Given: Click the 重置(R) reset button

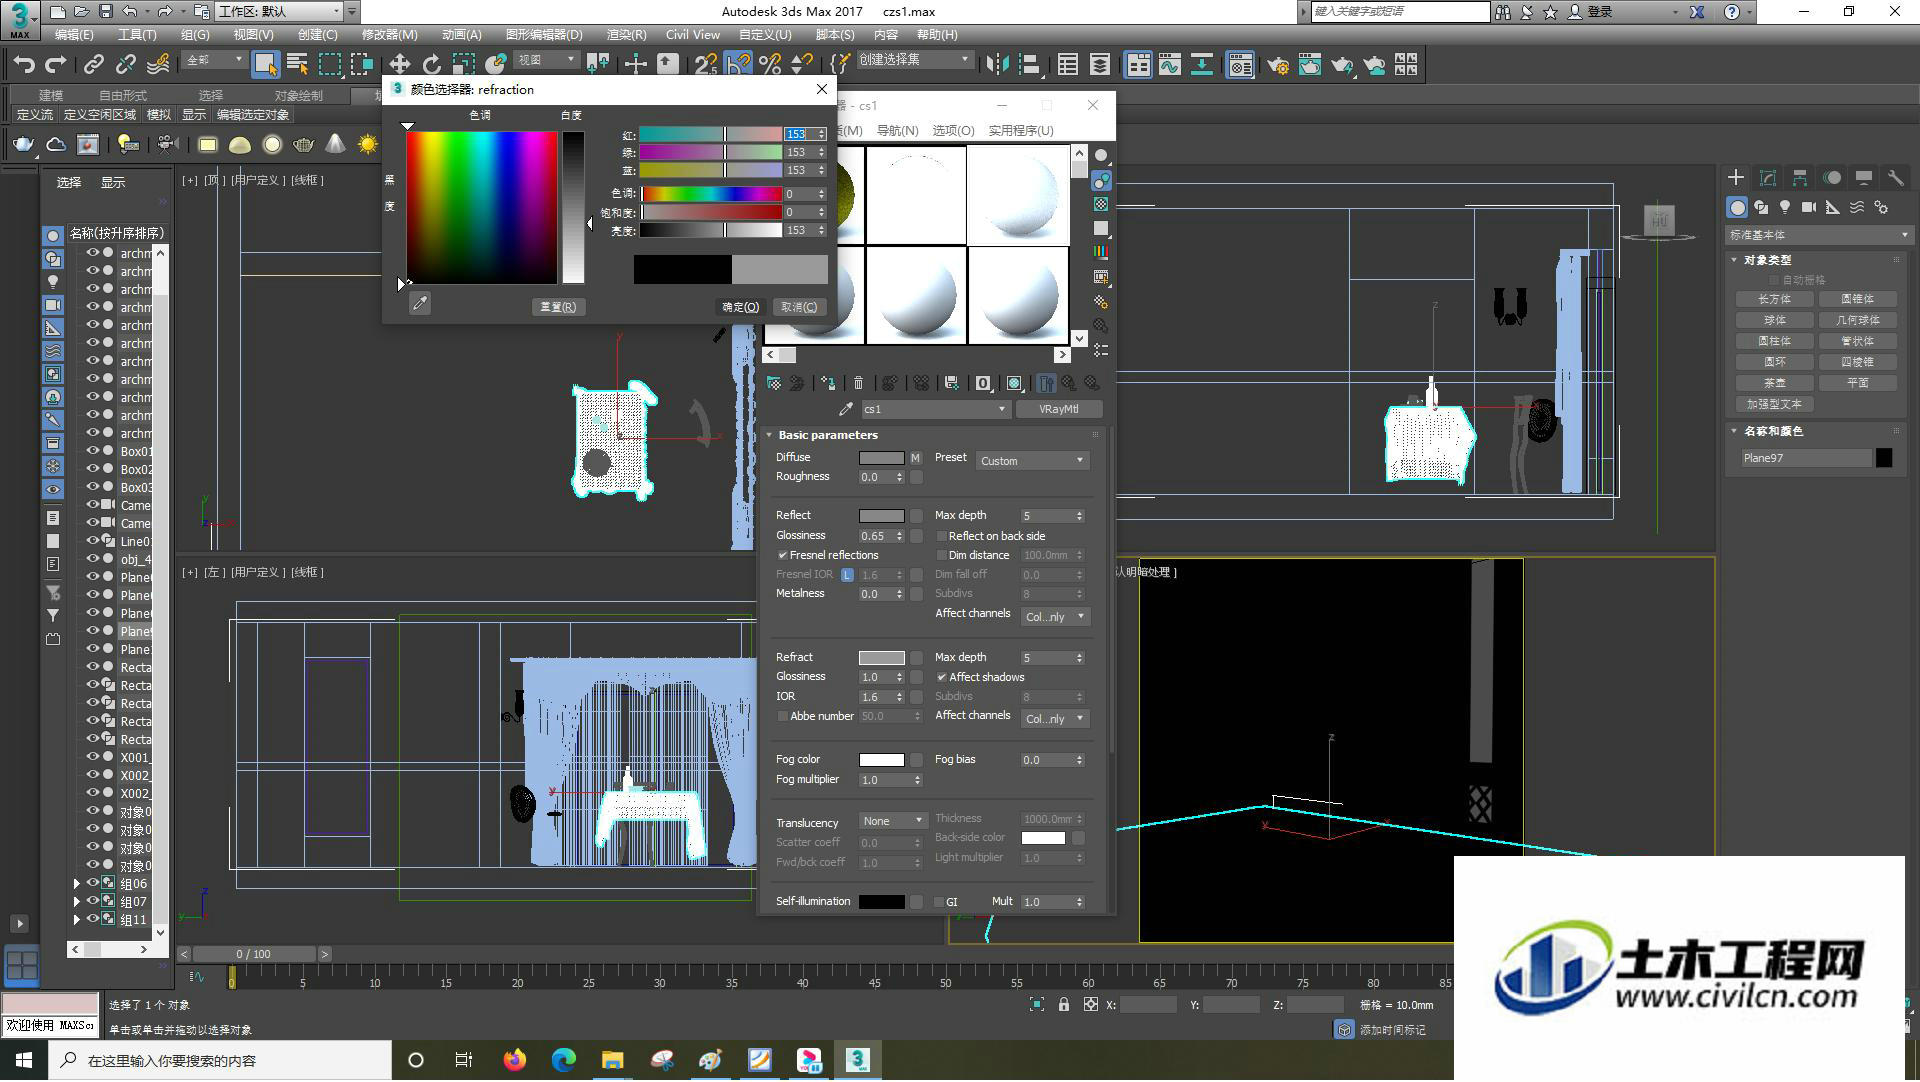Looking at the screenshot, I should [x=558, y=307].
